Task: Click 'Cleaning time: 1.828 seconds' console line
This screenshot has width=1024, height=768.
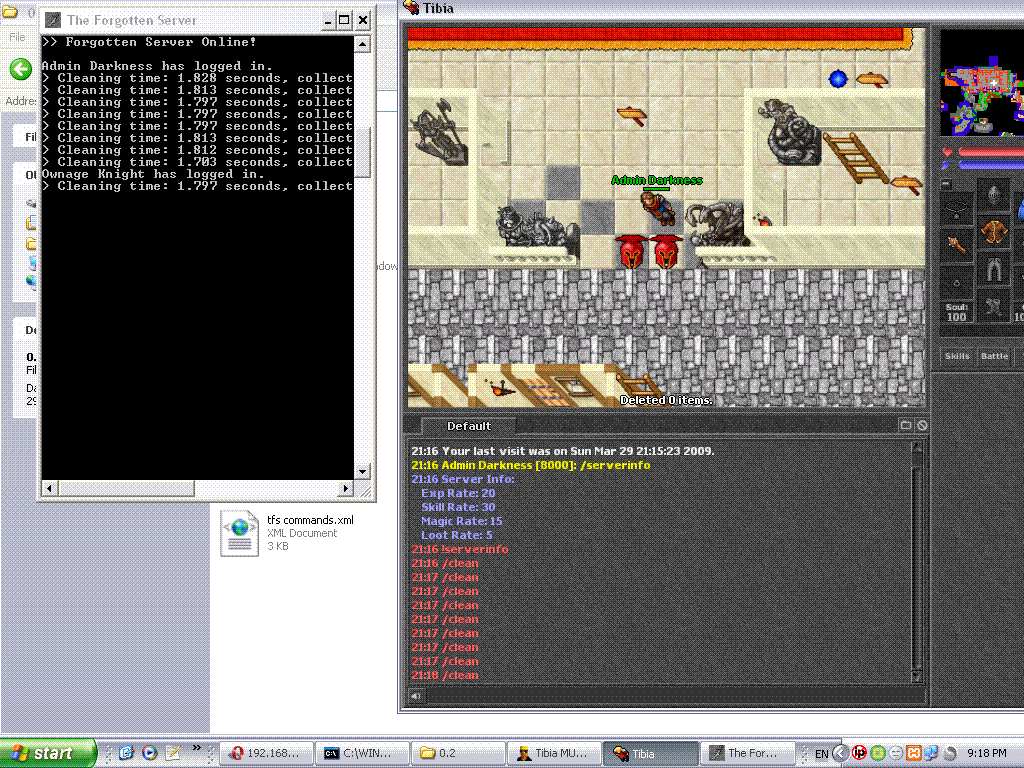Action: coord(197,78)
